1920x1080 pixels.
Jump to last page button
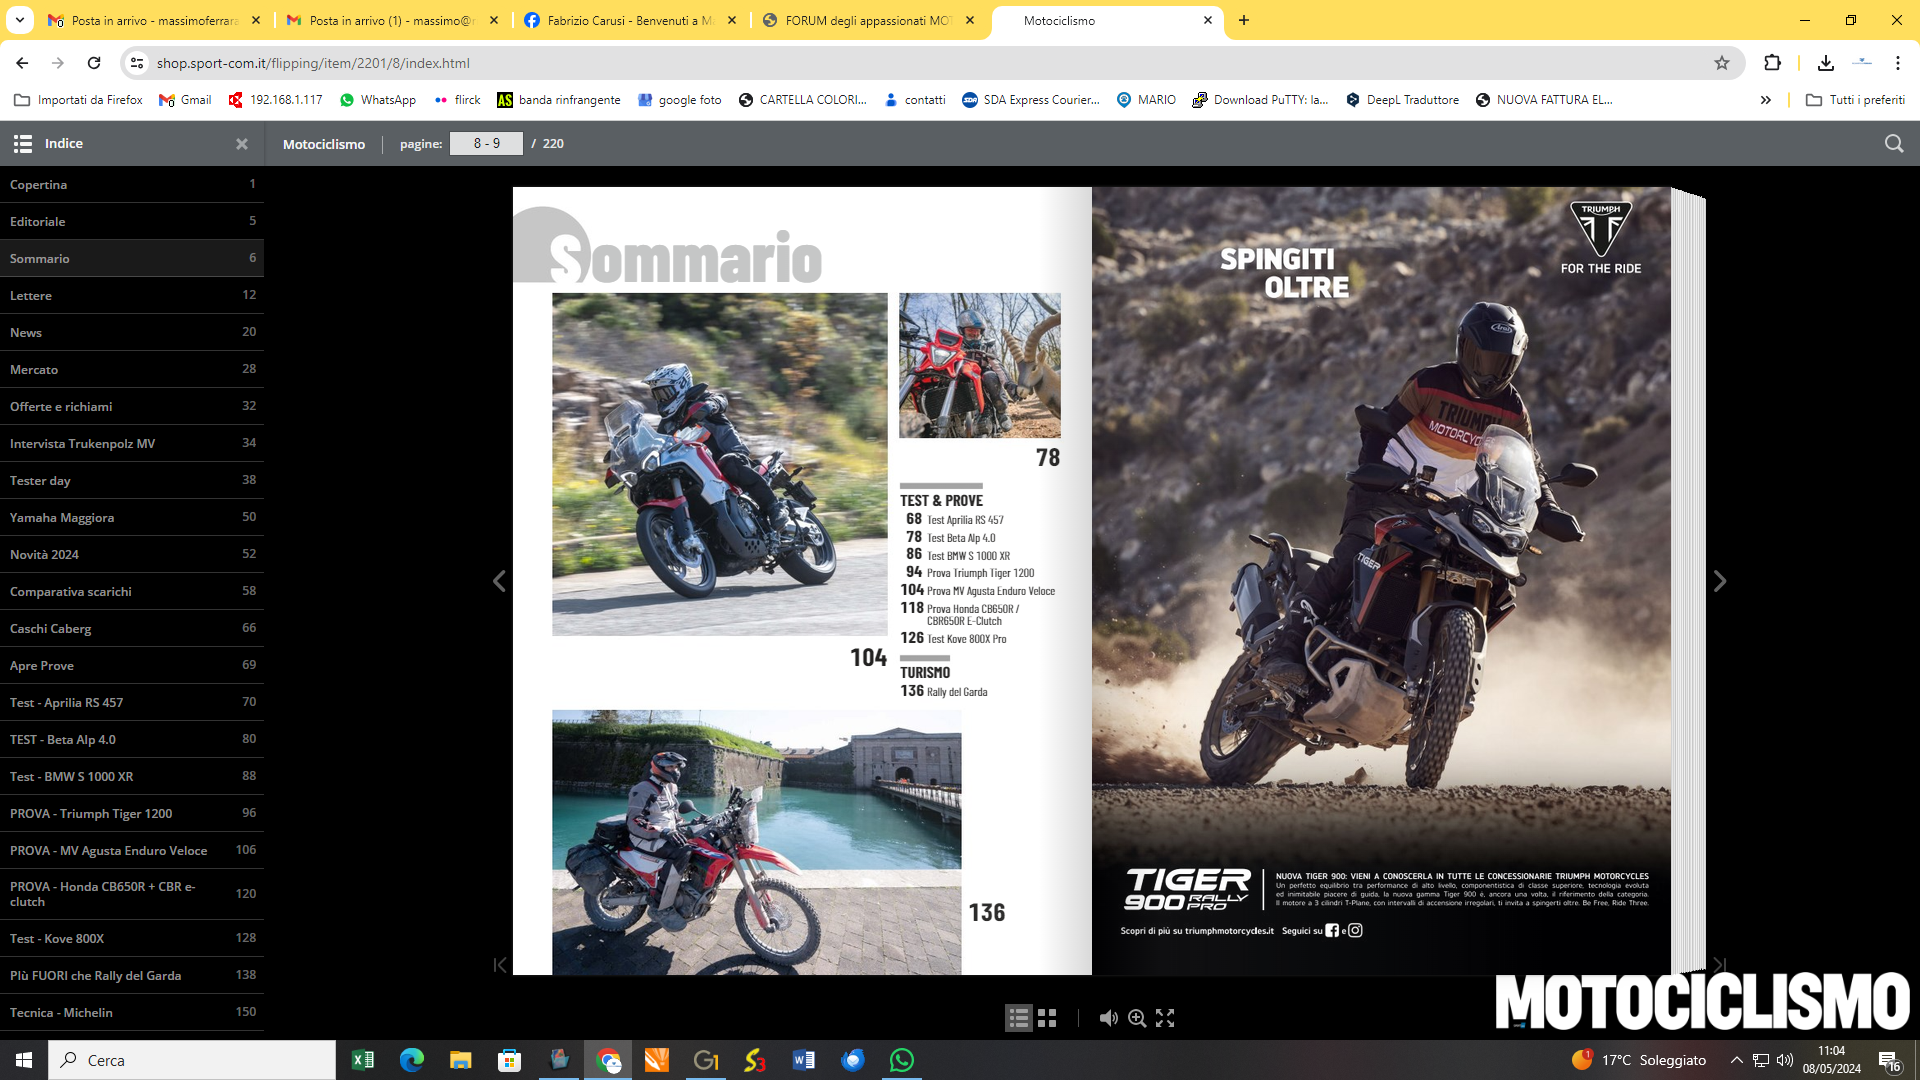click(x=1720, y=965)
